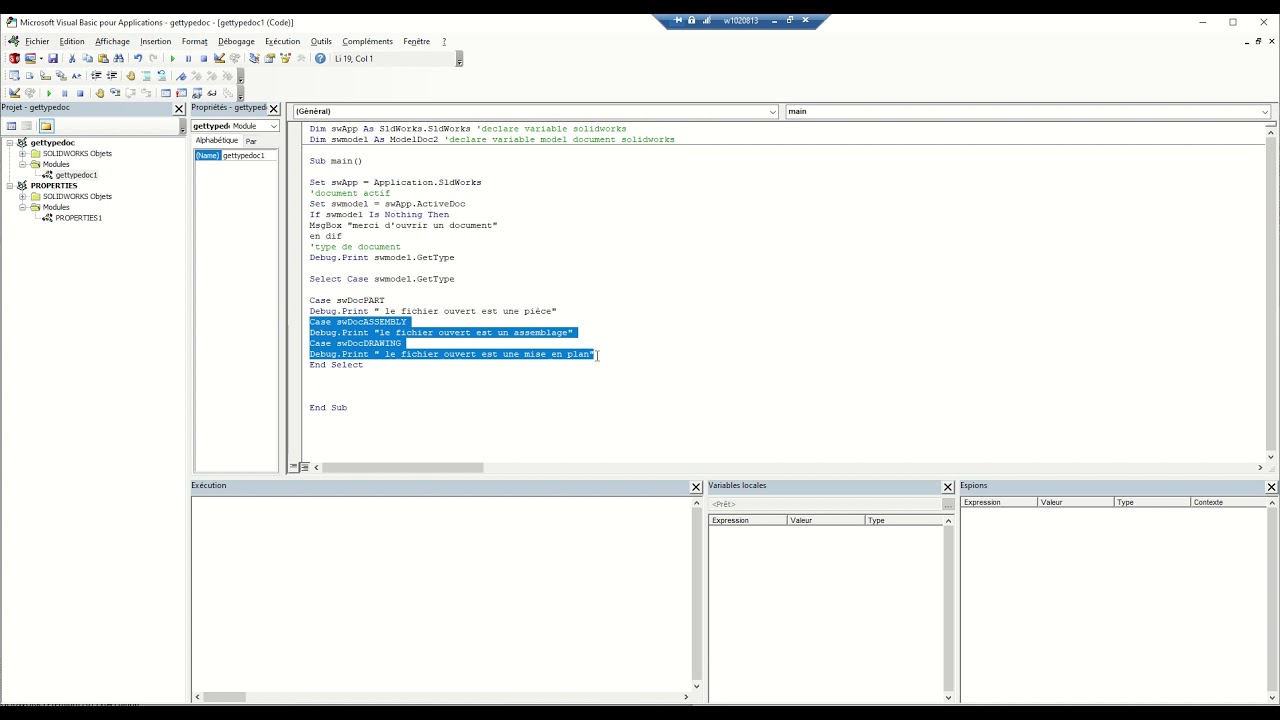This screenshot has width=1280, height=720.
Task: Click the Complete Word icon
Action: 76,76
